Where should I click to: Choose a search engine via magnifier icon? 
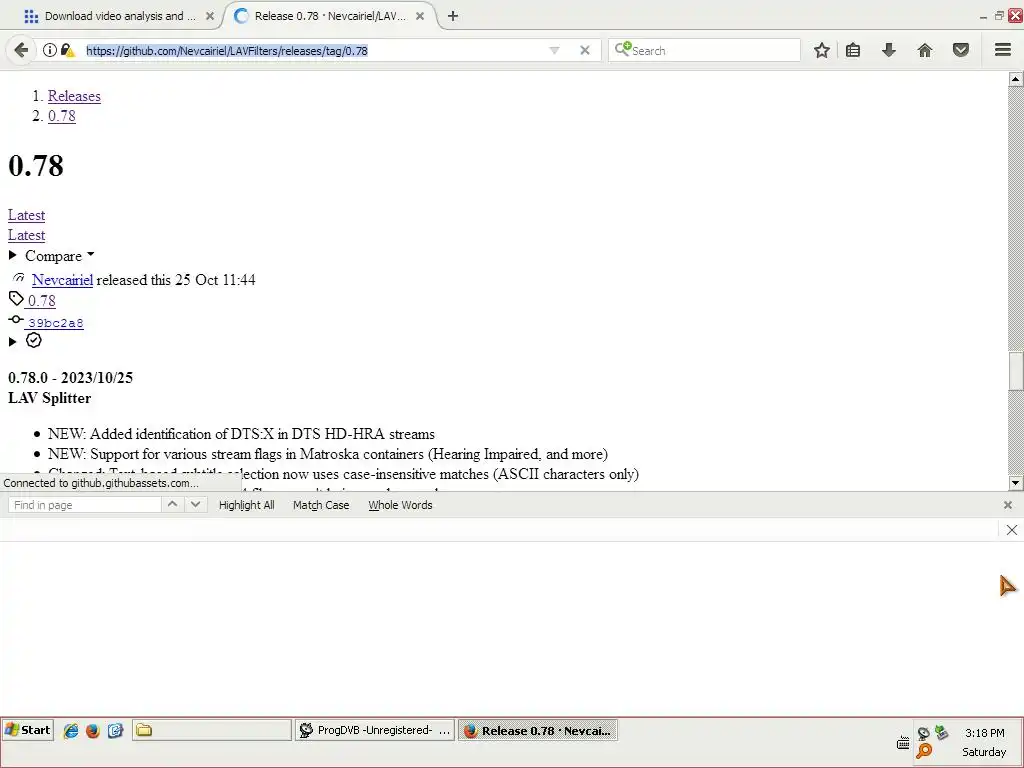click(x=622, y=49)
